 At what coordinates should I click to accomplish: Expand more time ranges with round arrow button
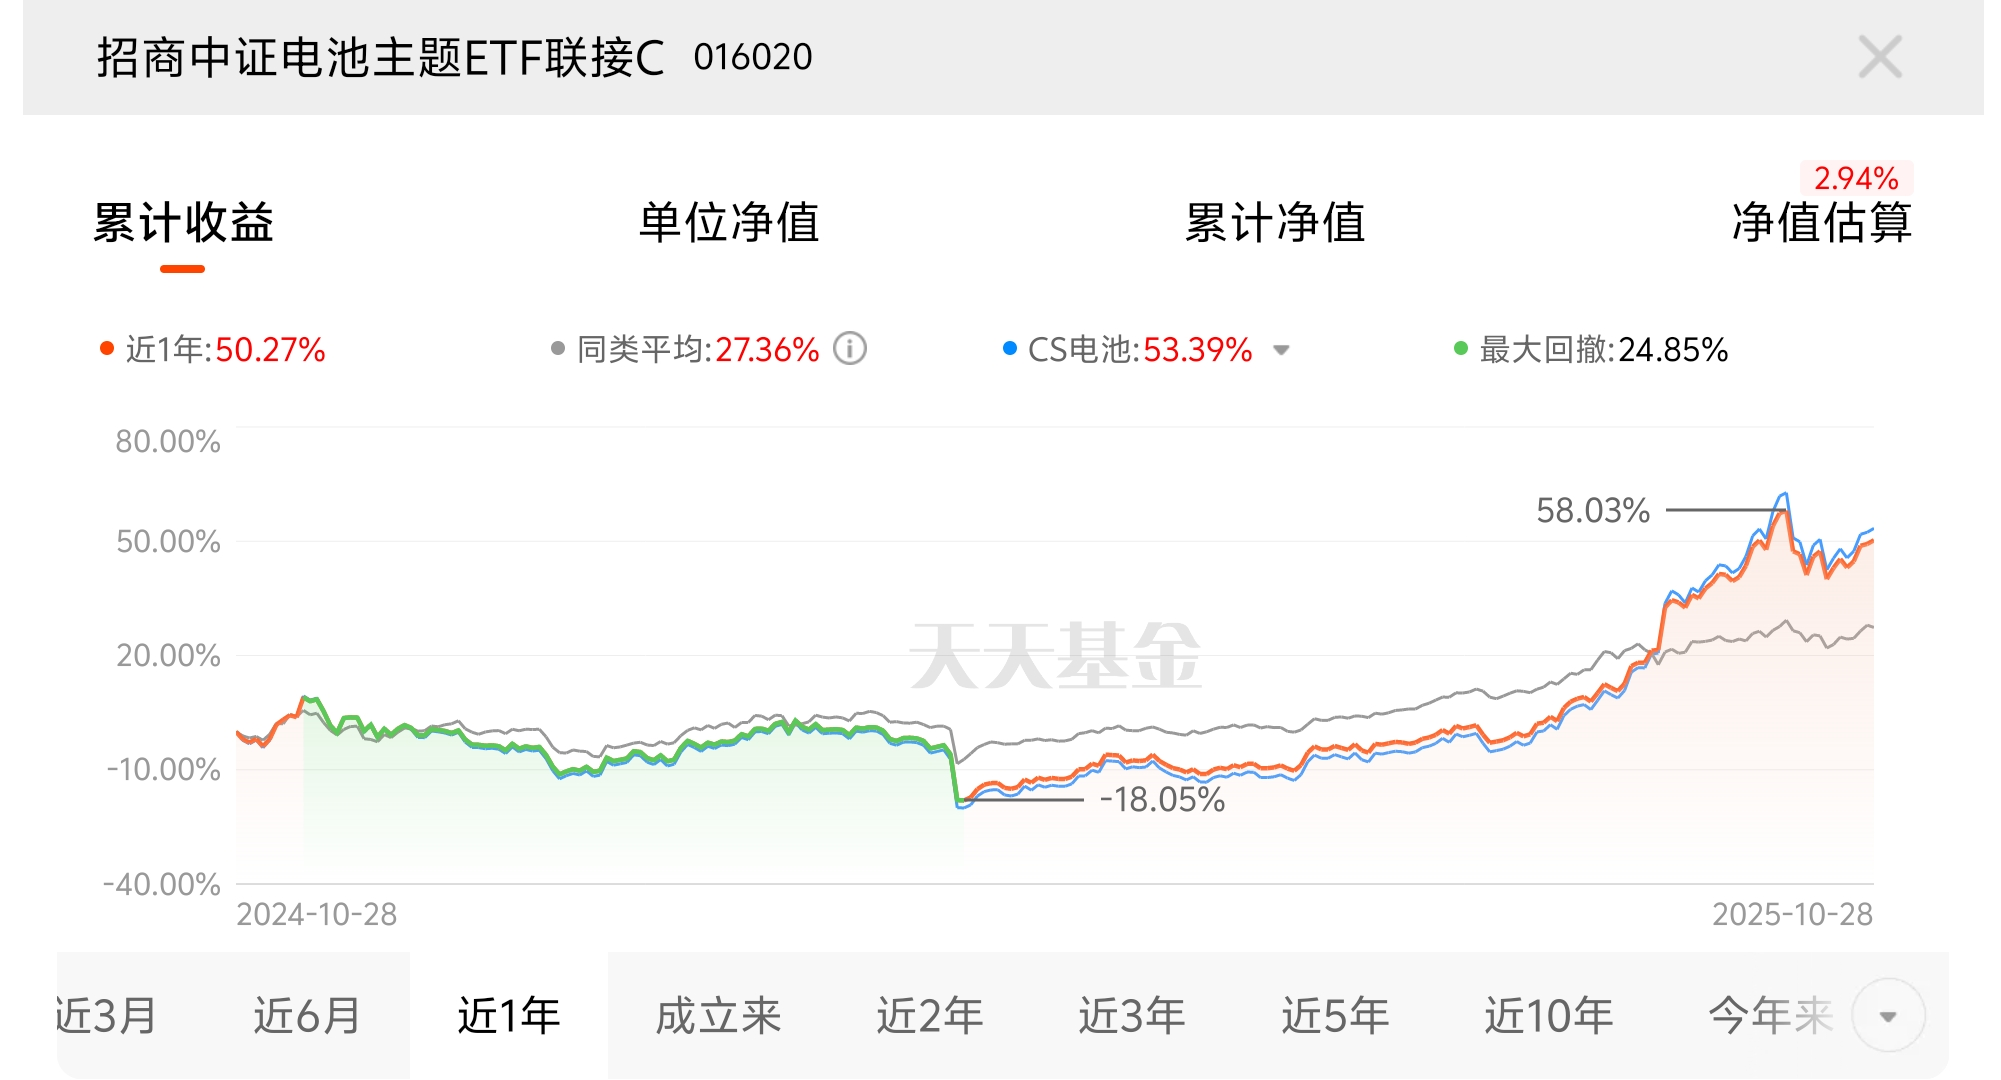1888,1016
